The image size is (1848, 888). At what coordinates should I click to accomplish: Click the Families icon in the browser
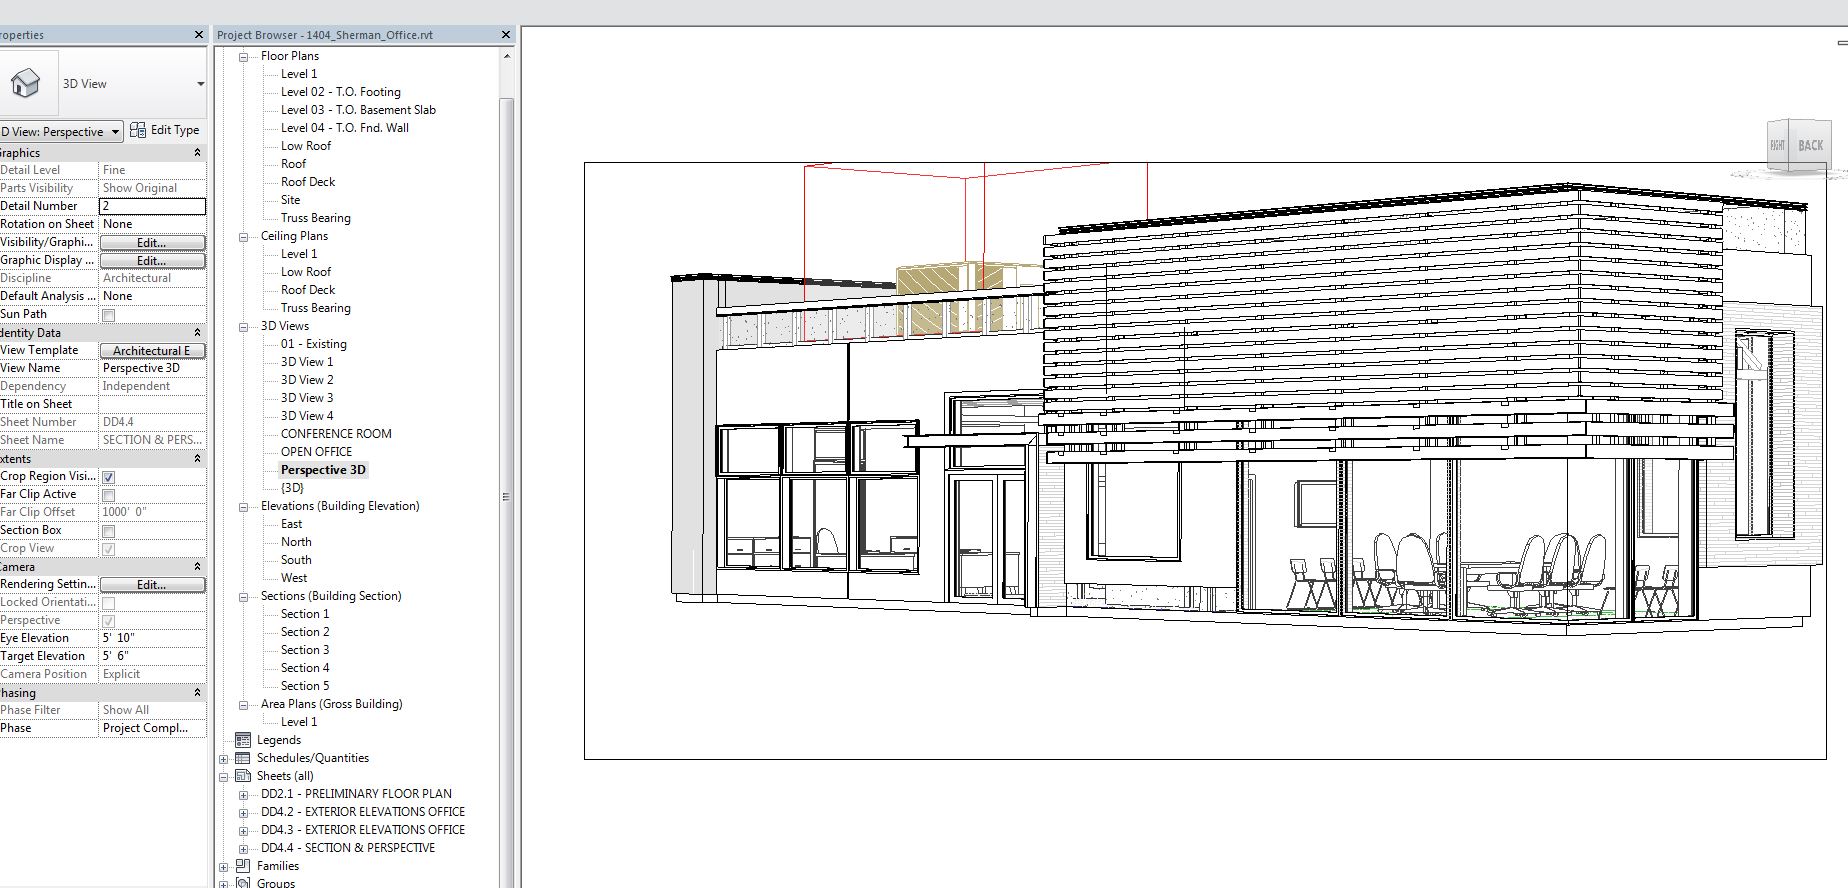[x=242, y=866]
